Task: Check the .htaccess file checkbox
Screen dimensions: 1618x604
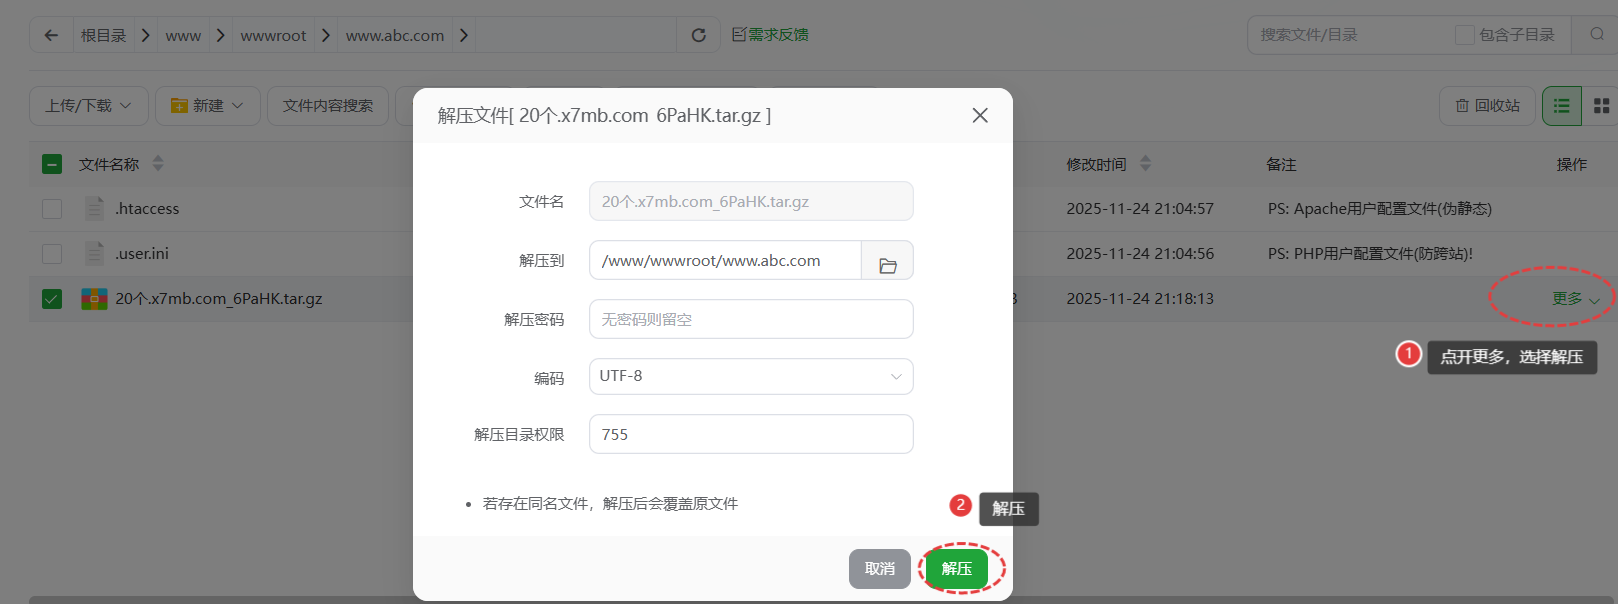Action: click(x=52, y=209)
